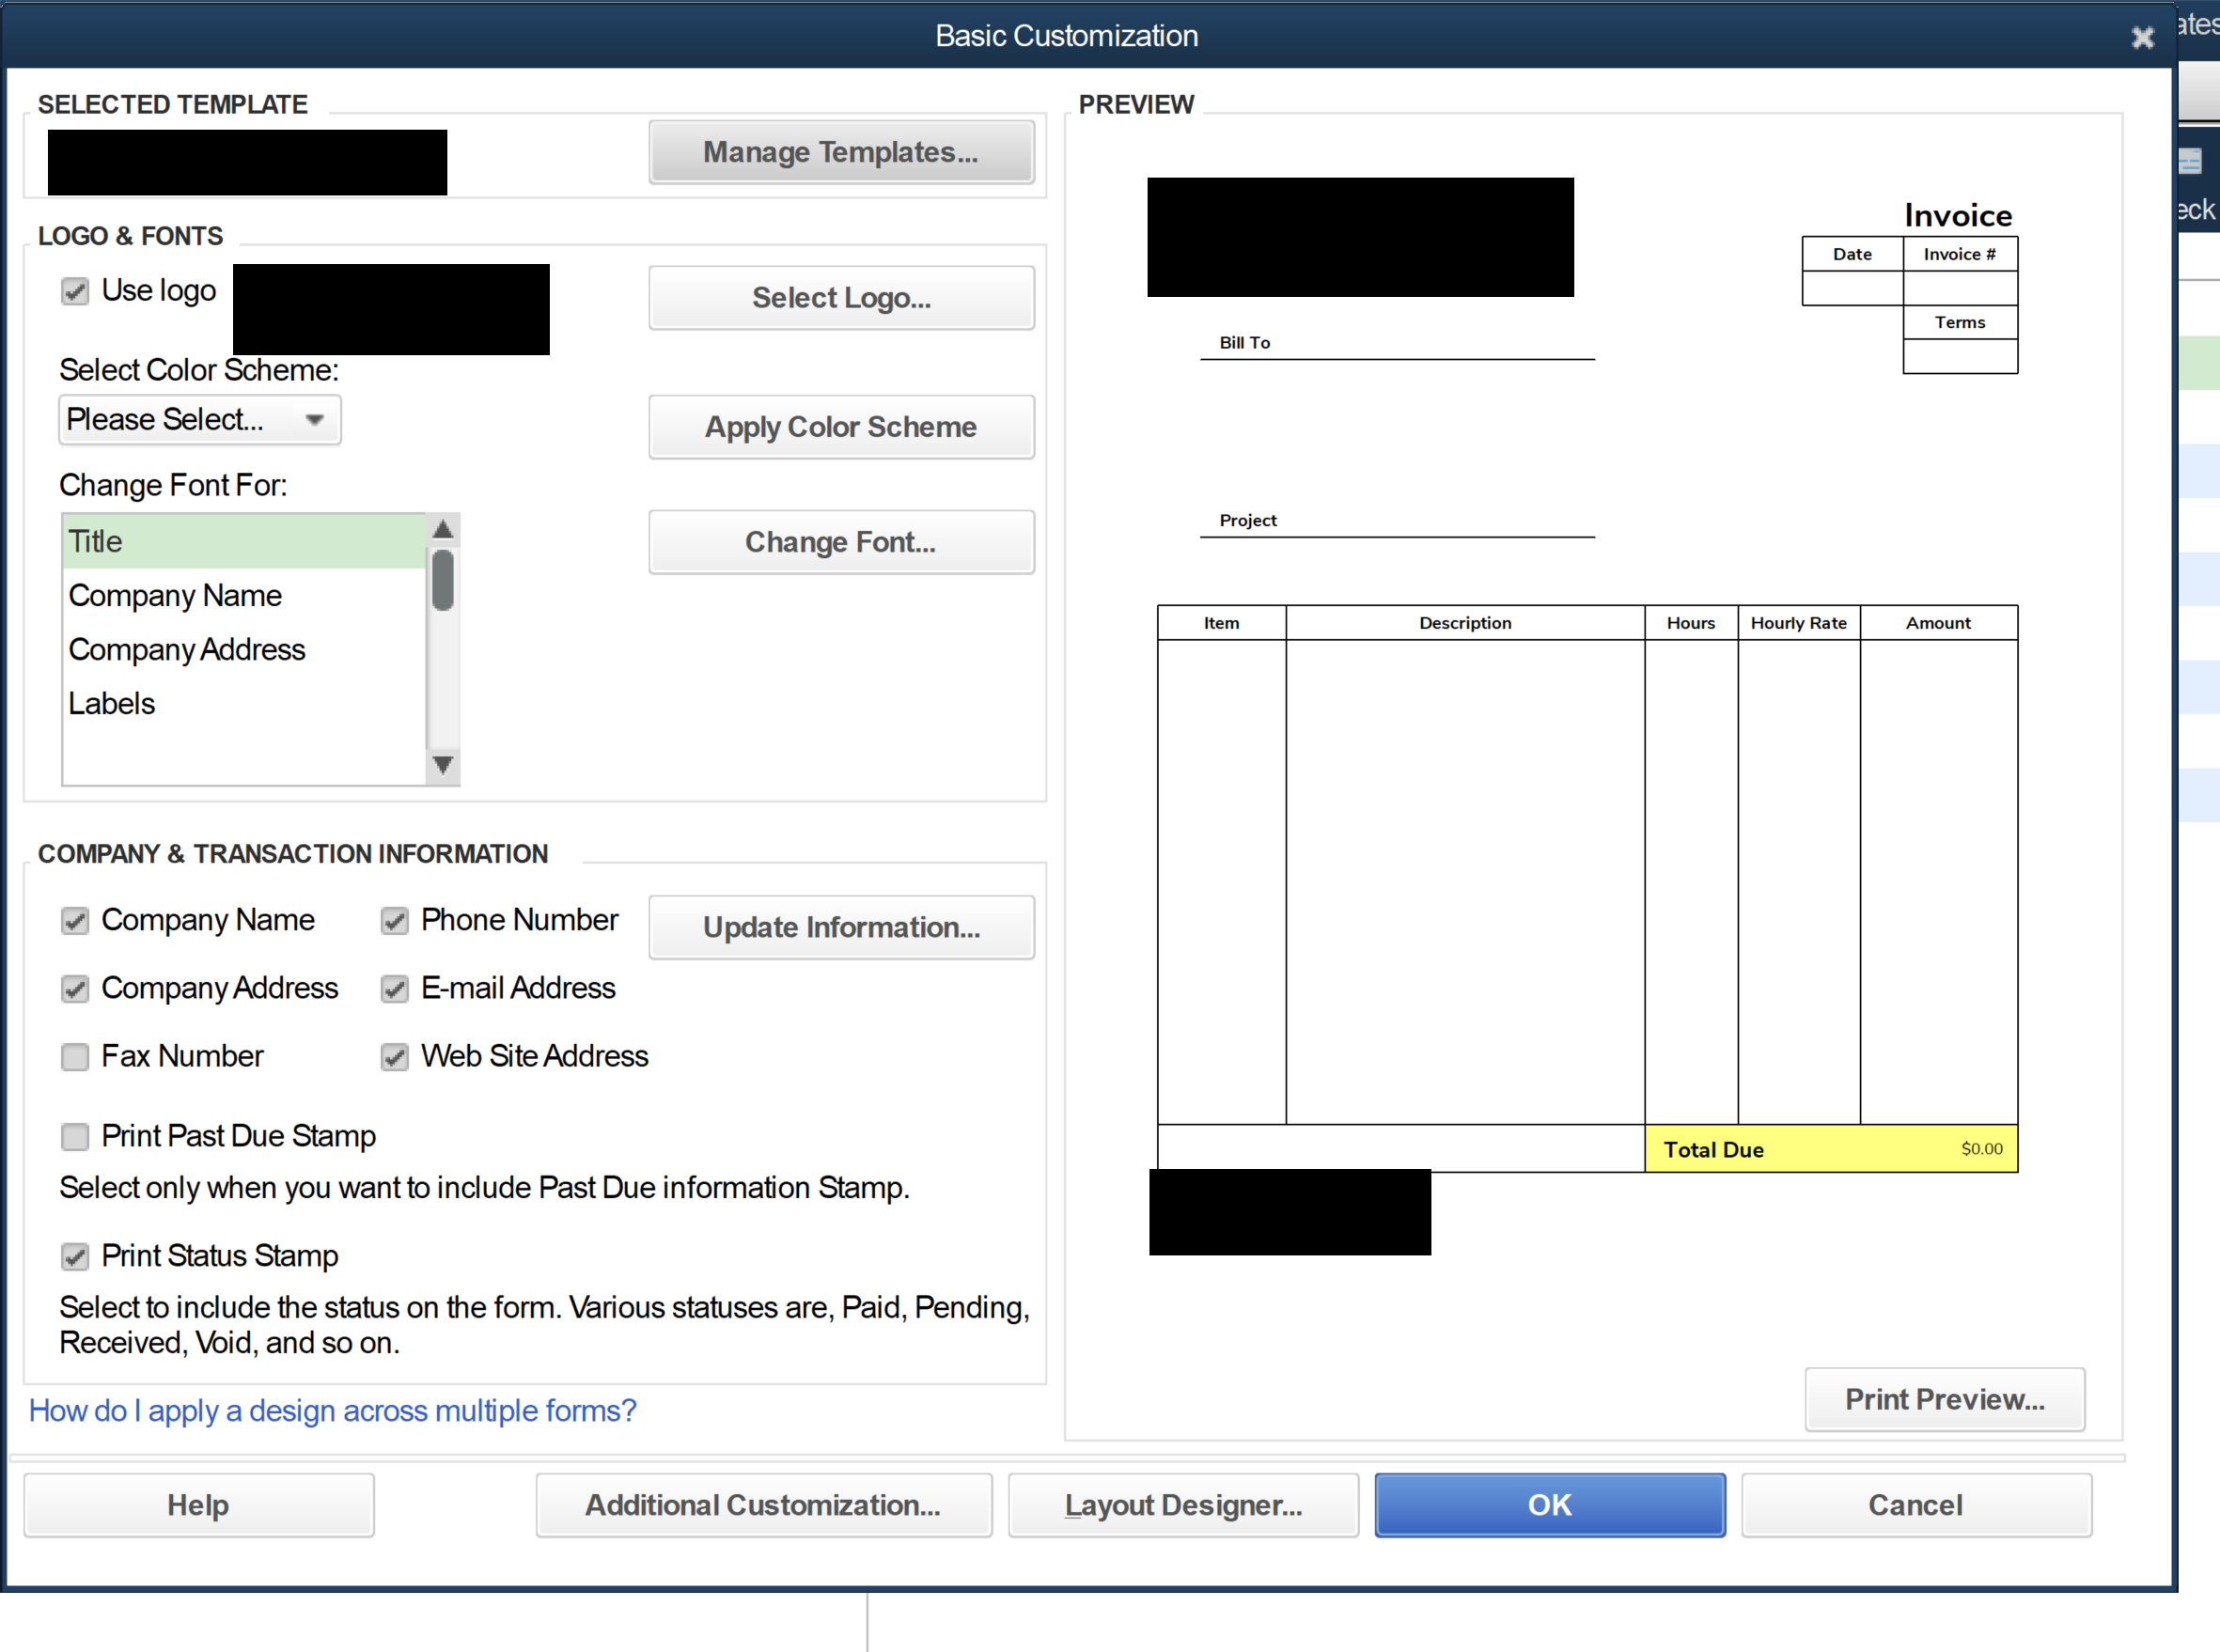Screen dimensions: 2220x1652
Task: Enable Print Past Due Stamp
Action: (x=75, y=1136)
